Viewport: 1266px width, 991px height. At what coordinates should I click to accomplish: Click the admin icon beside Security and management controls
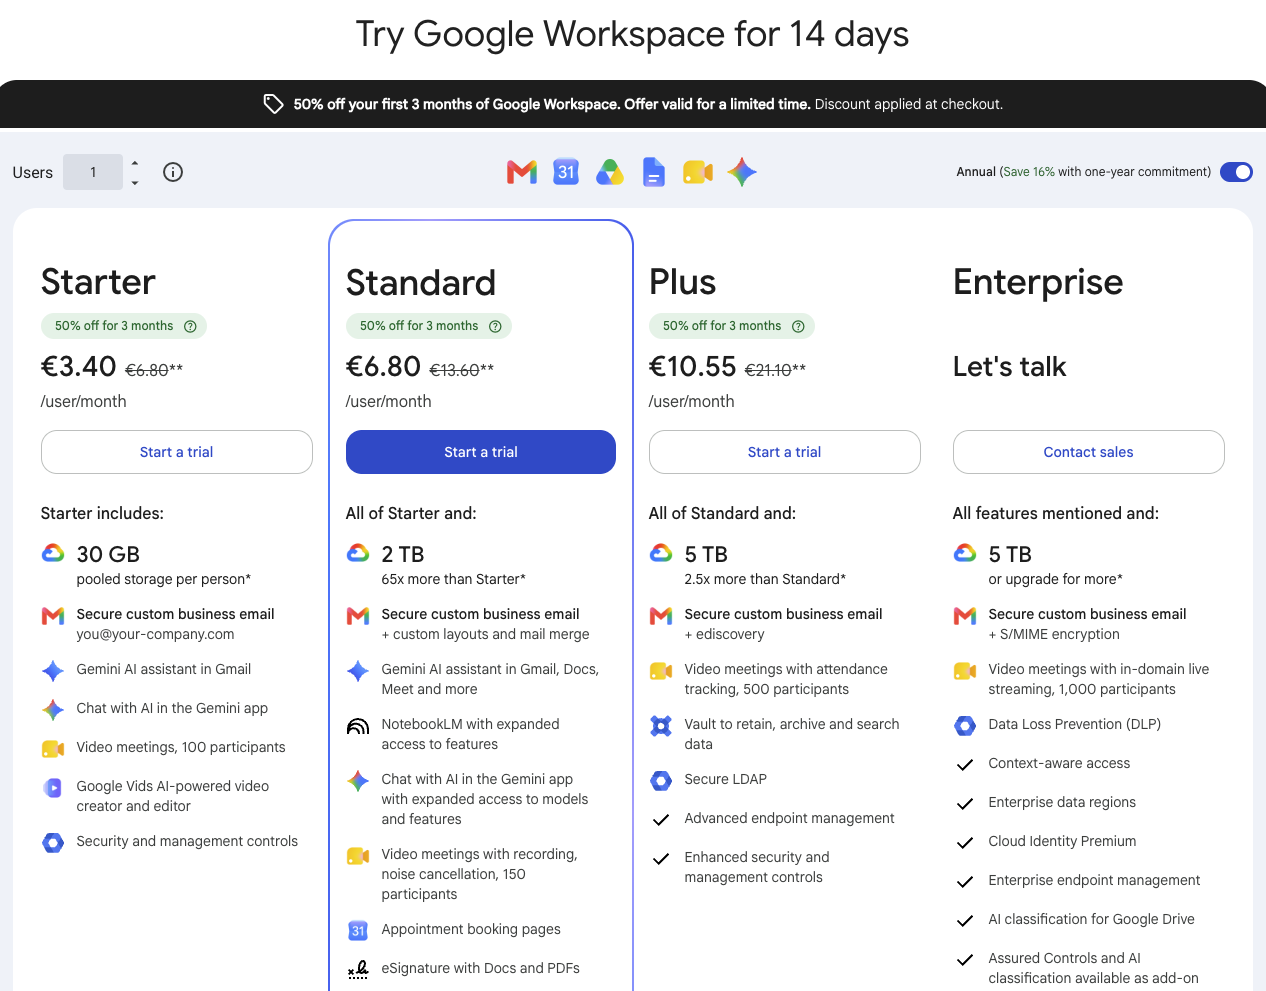[53, 843]
